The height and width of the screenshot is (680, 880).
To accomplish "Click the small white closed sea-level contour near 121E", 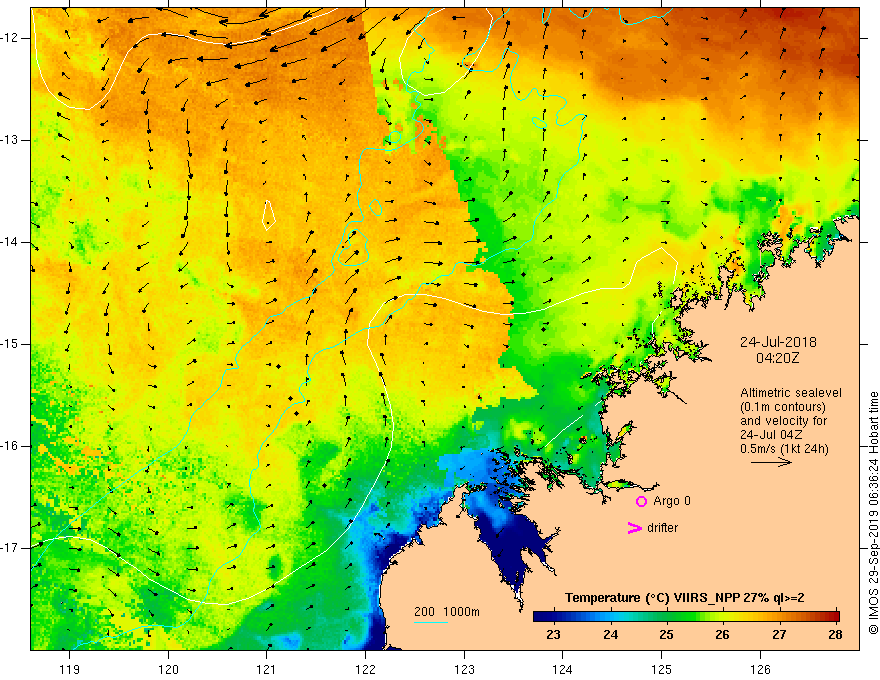I will click(x=269, y=215).
